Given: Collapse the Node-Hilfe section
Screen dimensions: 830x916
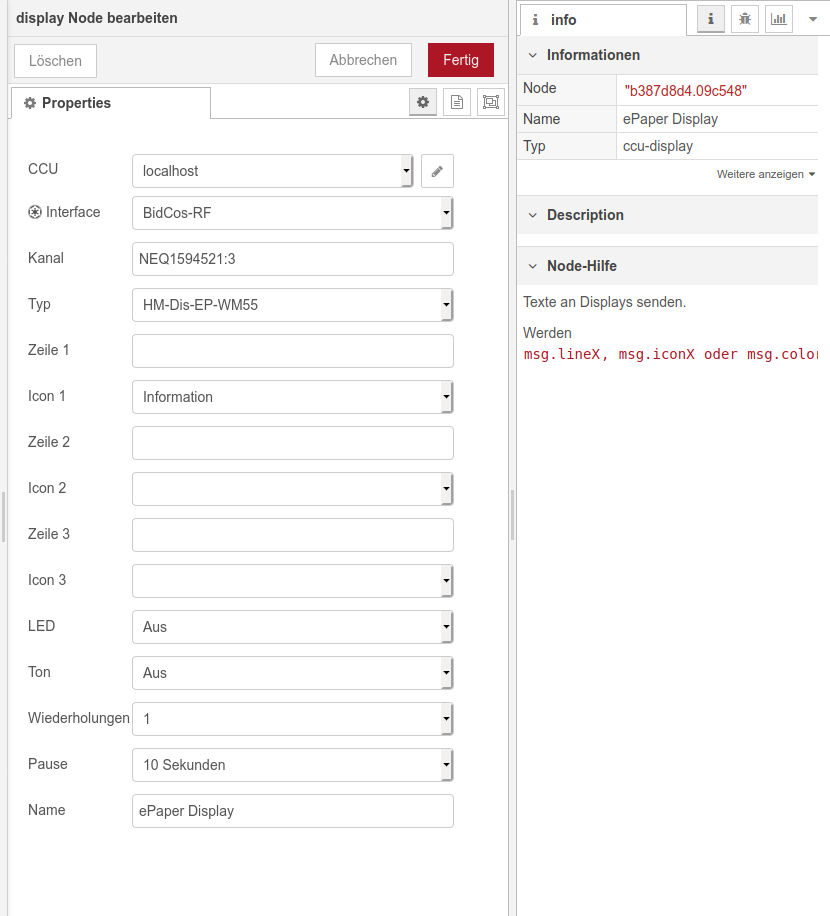Looking at the screenshot, I should pyautogui.click(x=533, y=266).
